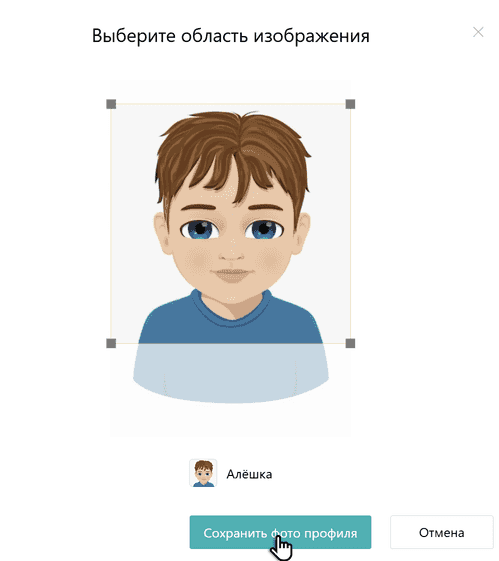Screen dimensions: 499x561
Task: Click the 'Отмена' button
Action: click(x=441, y=532)
